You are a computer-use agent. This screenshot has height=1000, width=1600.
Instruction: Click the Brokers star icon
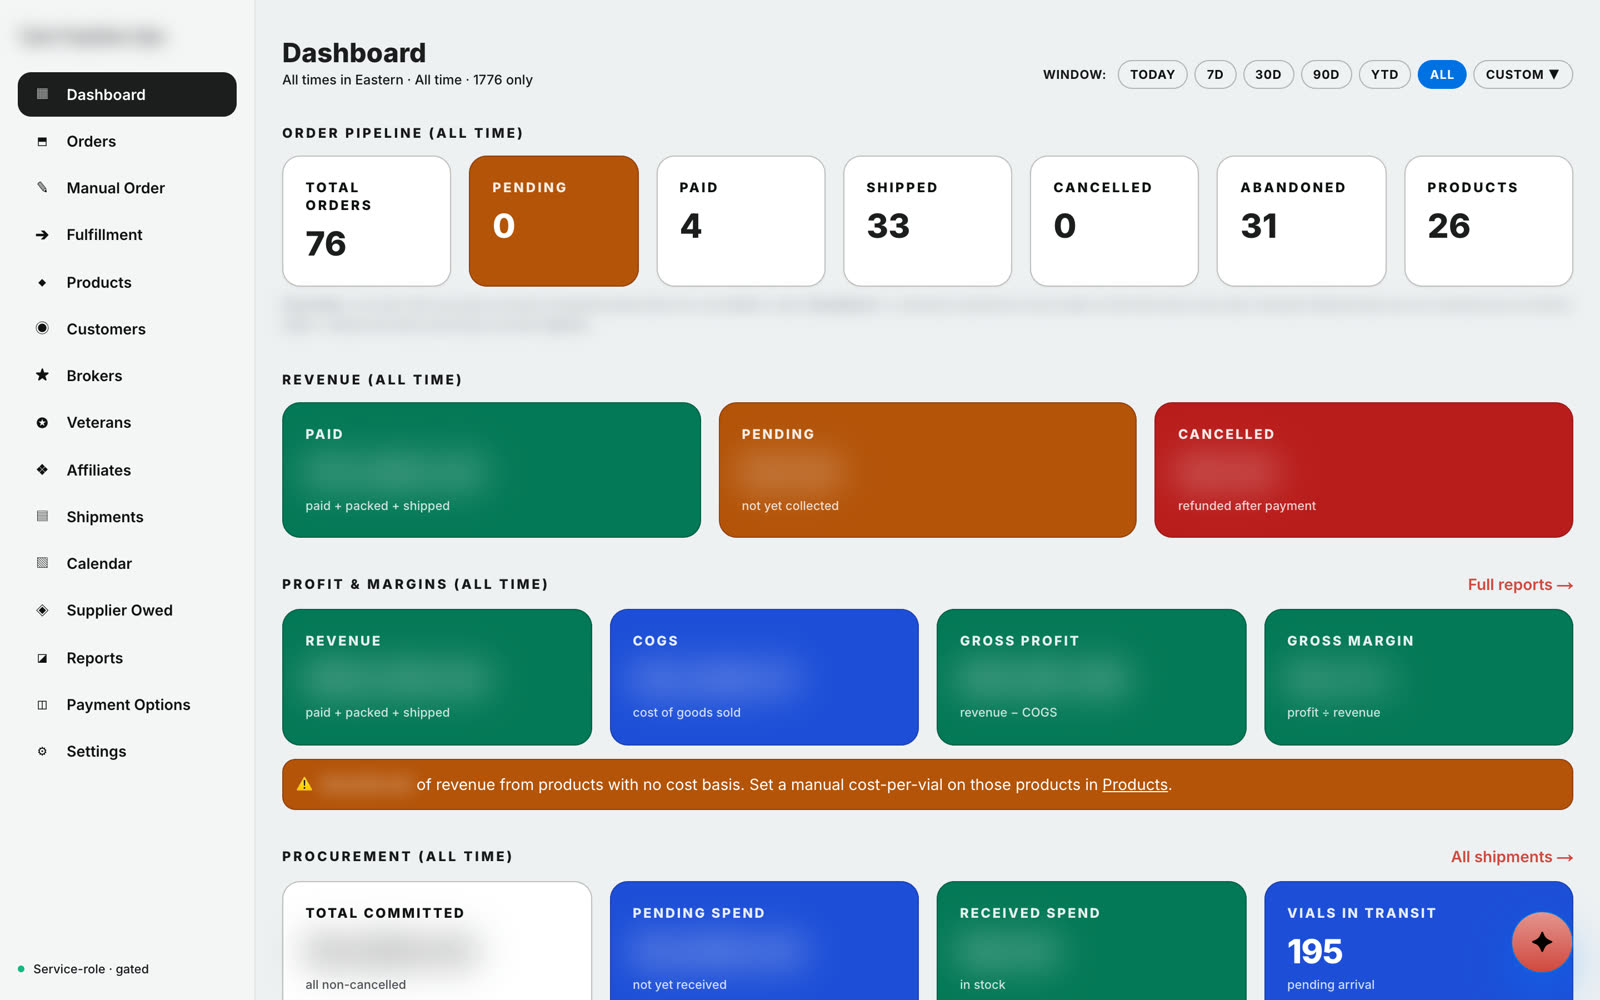(42, 375)
